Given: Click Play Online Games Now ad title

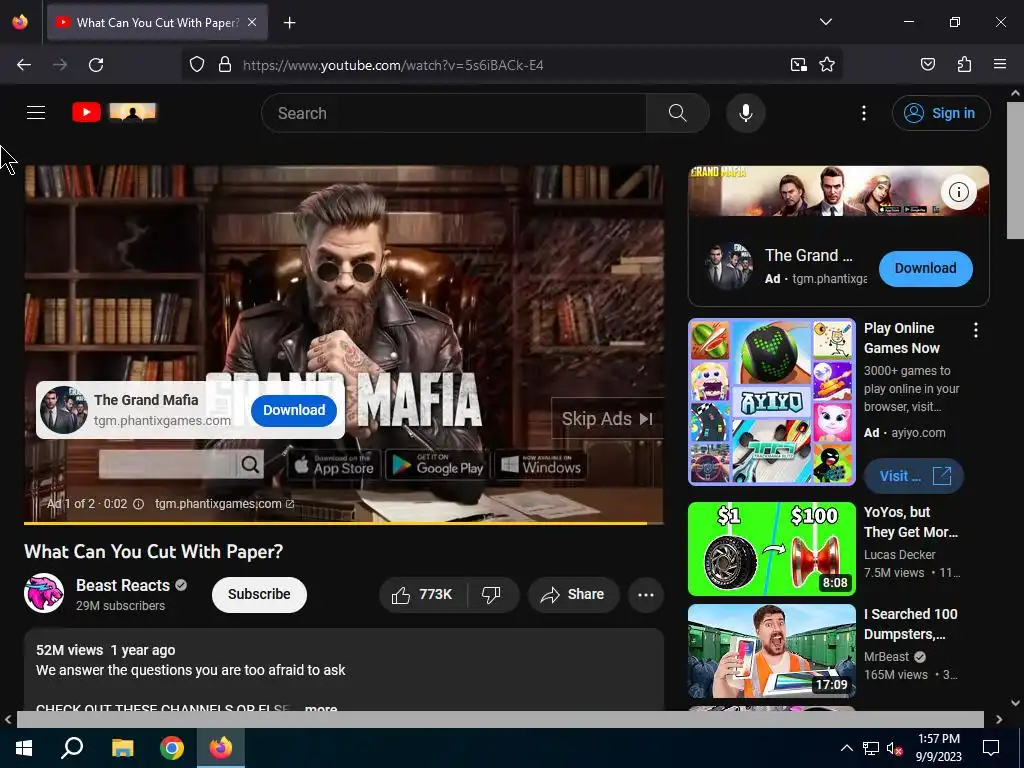Looking at the screenshot, I should [902, 338].
